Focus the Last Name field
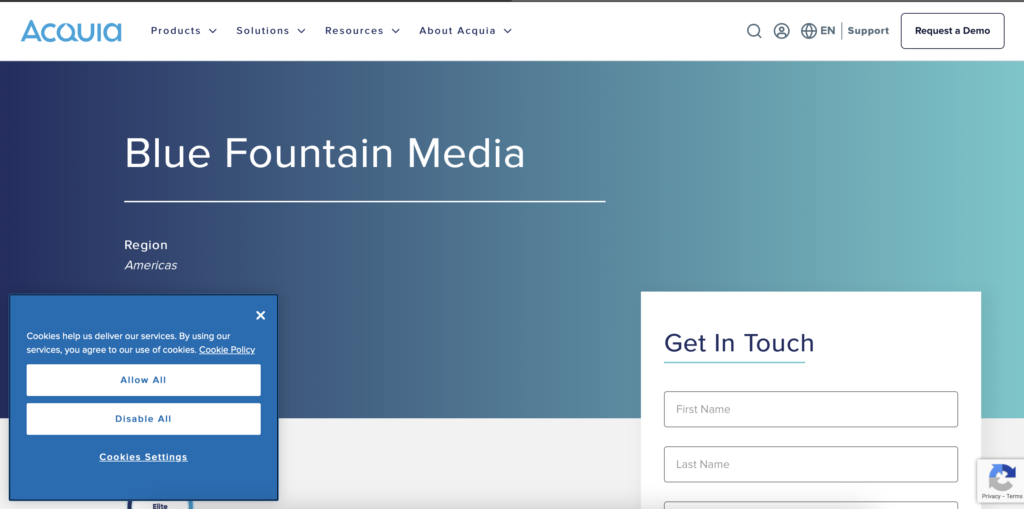 (x=810, y=464)
